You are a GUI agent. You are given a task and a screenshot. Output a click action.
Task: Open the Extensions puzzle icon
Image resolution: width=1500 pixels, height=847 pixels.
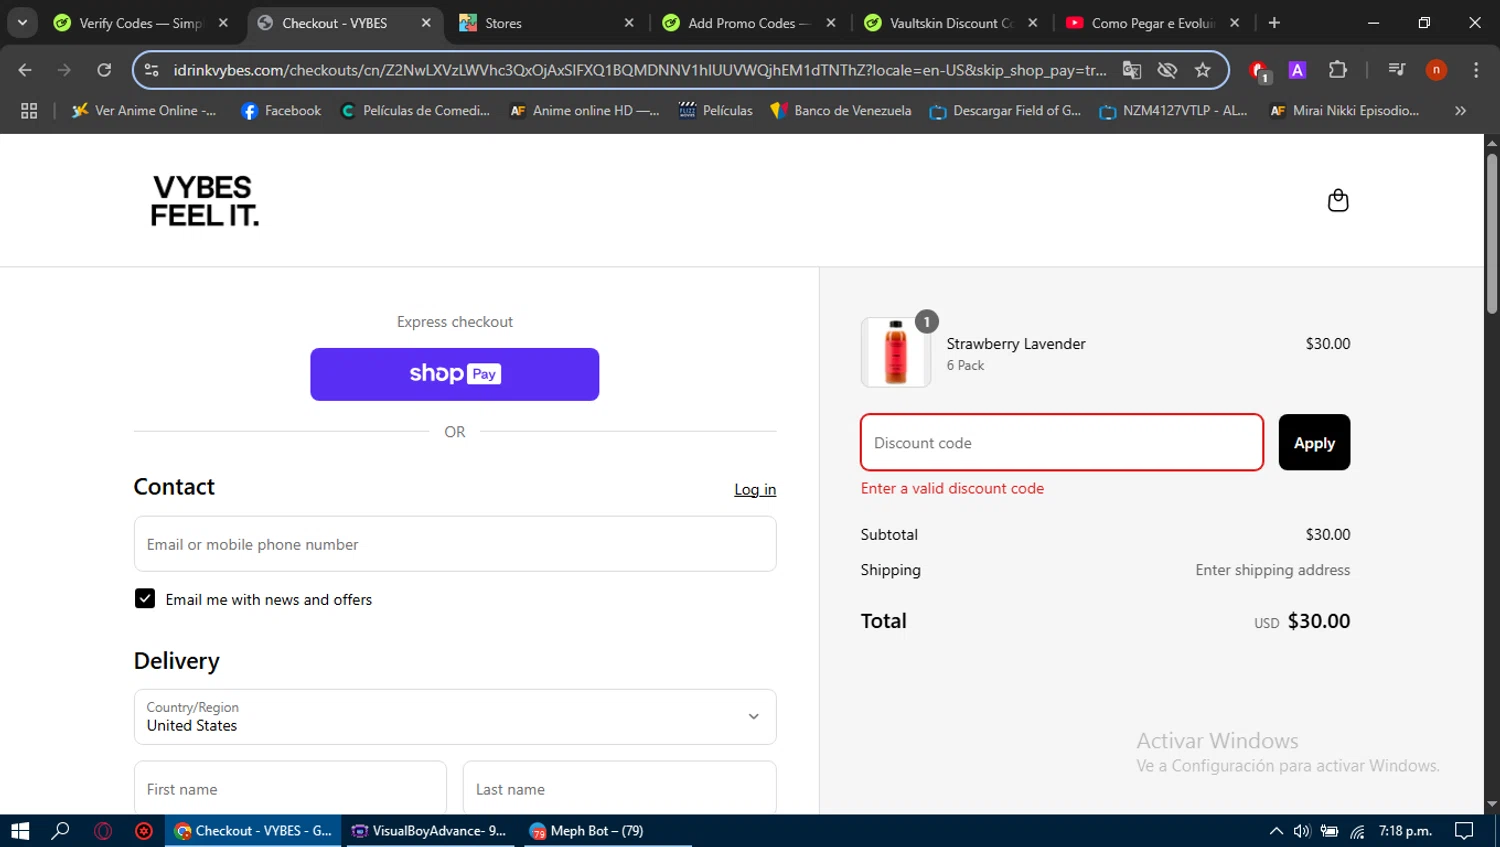(1338, 70)
